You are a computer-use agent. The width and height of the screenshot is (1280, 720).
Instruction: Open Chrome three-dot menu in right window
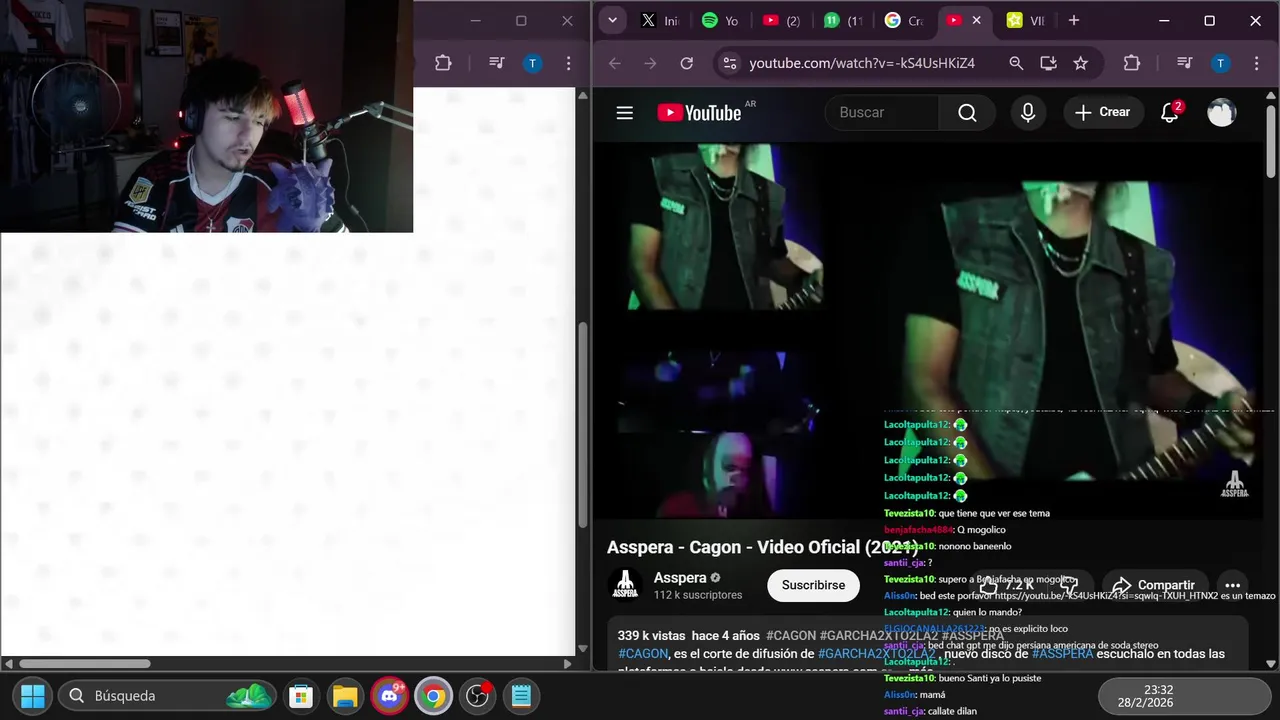pos(1256,63)
